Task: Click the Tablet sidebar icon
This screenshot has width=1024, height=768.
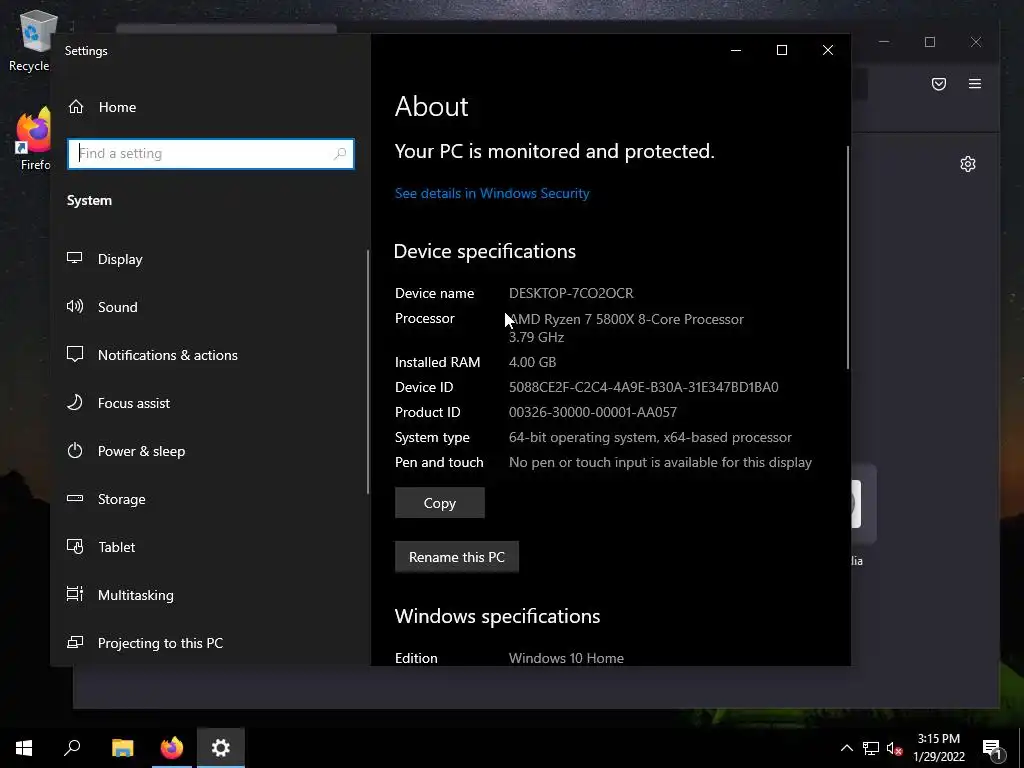Action: coord(75,547)
